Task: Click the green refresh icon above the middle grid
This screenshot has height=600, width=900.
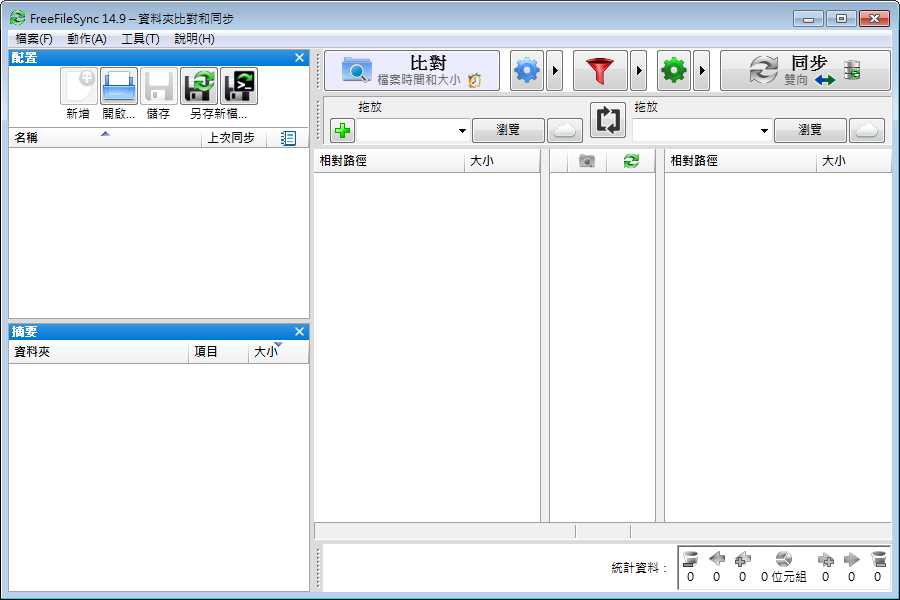Action: point(631,161)
